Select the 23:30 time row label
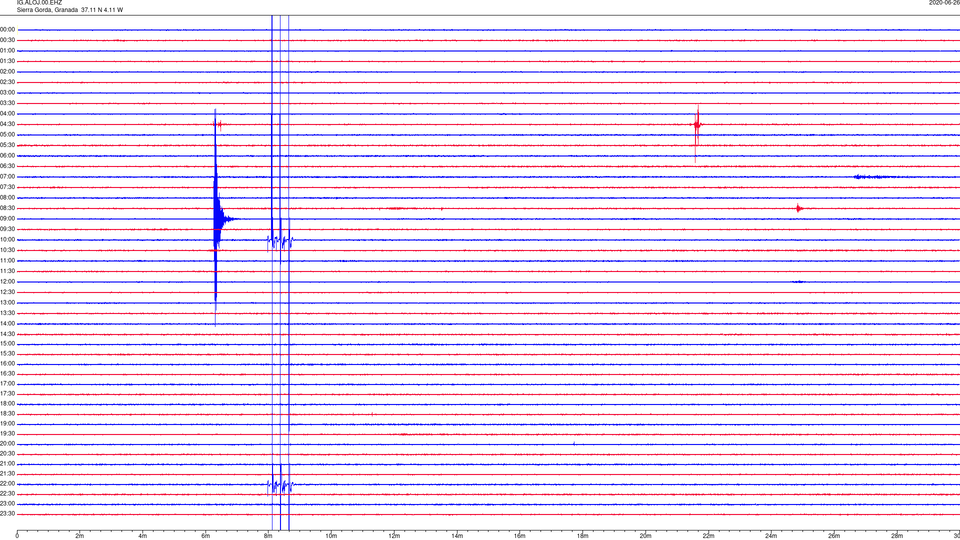 click(x=8, y=514)
